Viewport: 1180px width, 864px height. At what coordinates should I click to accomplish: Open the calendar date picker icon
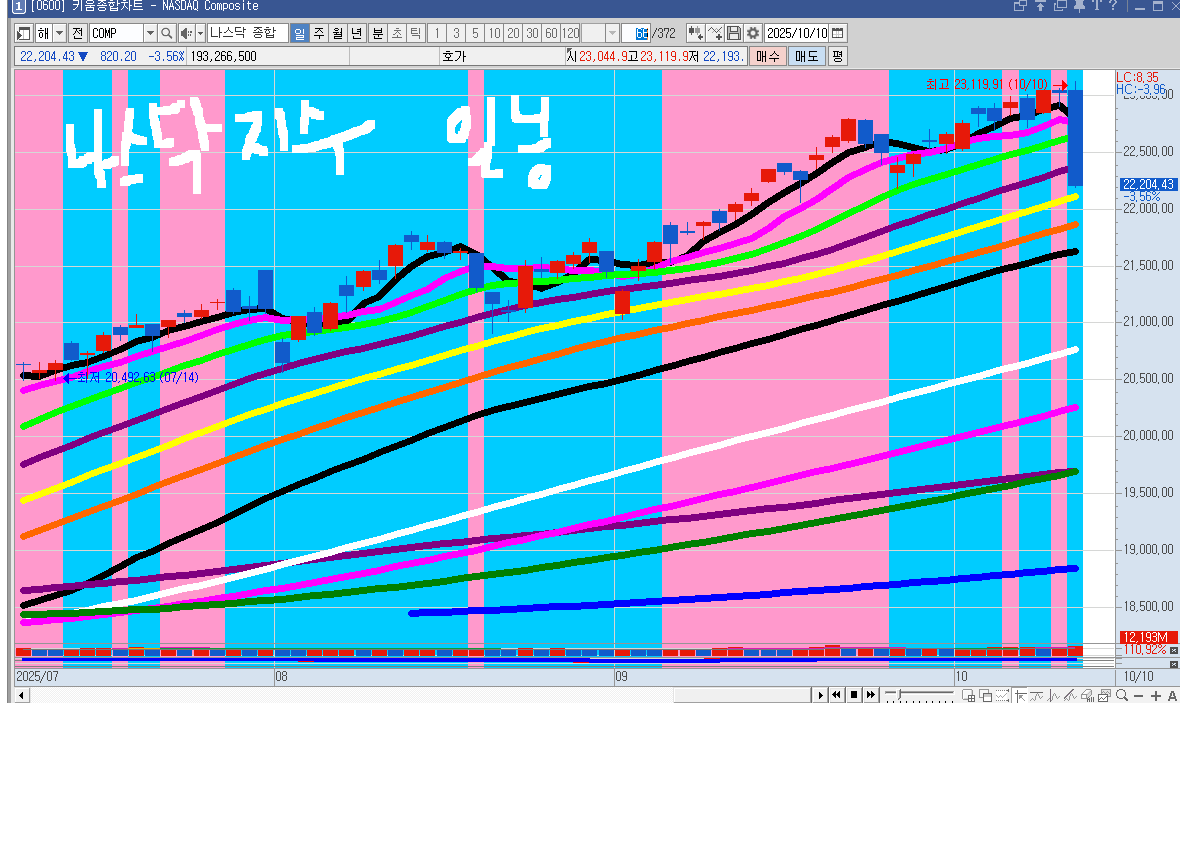pyautogui.click(x=838, y=33)
